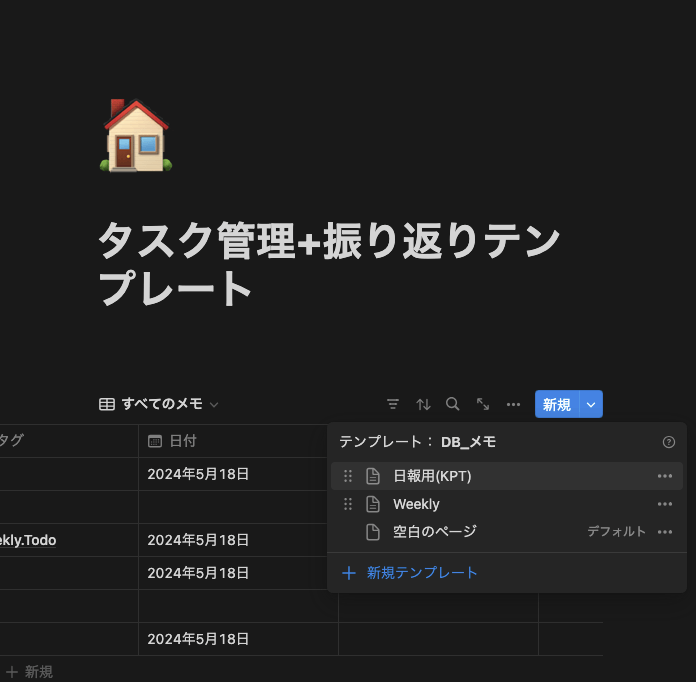Open options for Weekly template
Screen dimensions: 696x682
point(664,504)
